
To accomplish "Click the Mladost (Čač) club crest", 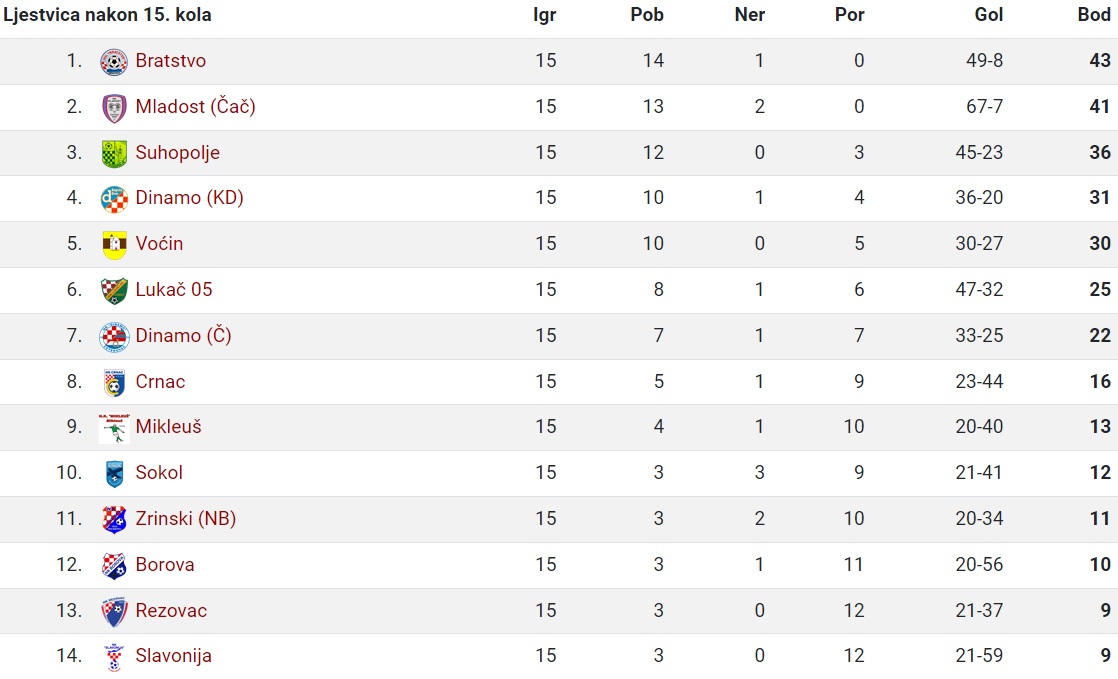I will 114,108.
